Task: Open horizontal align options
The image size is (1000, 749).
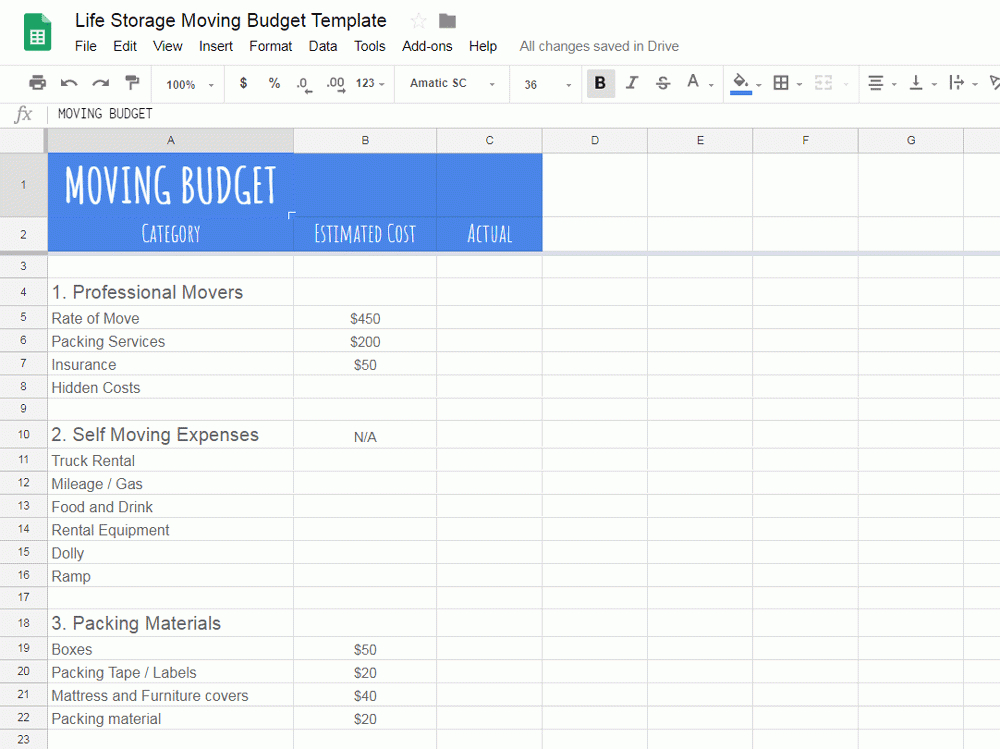Action: 876,83
